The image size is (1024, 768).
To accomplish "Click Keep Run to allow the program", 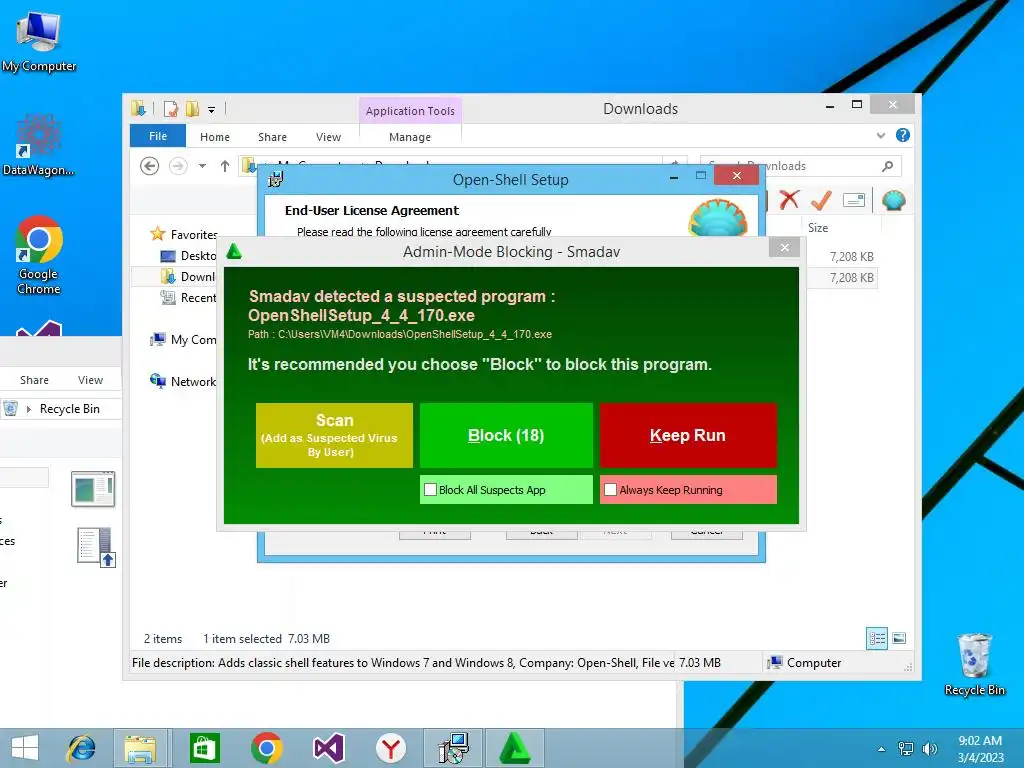I will (688, 436).
